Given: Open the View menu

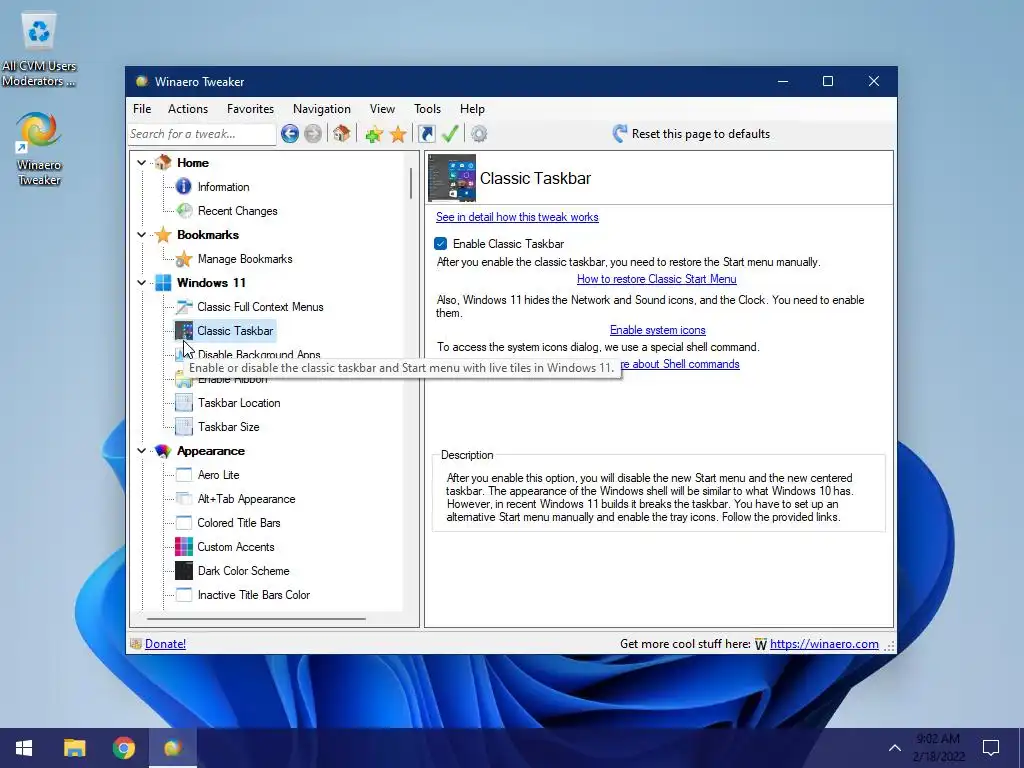Looking at the screenshot, I should click(382, 109).
